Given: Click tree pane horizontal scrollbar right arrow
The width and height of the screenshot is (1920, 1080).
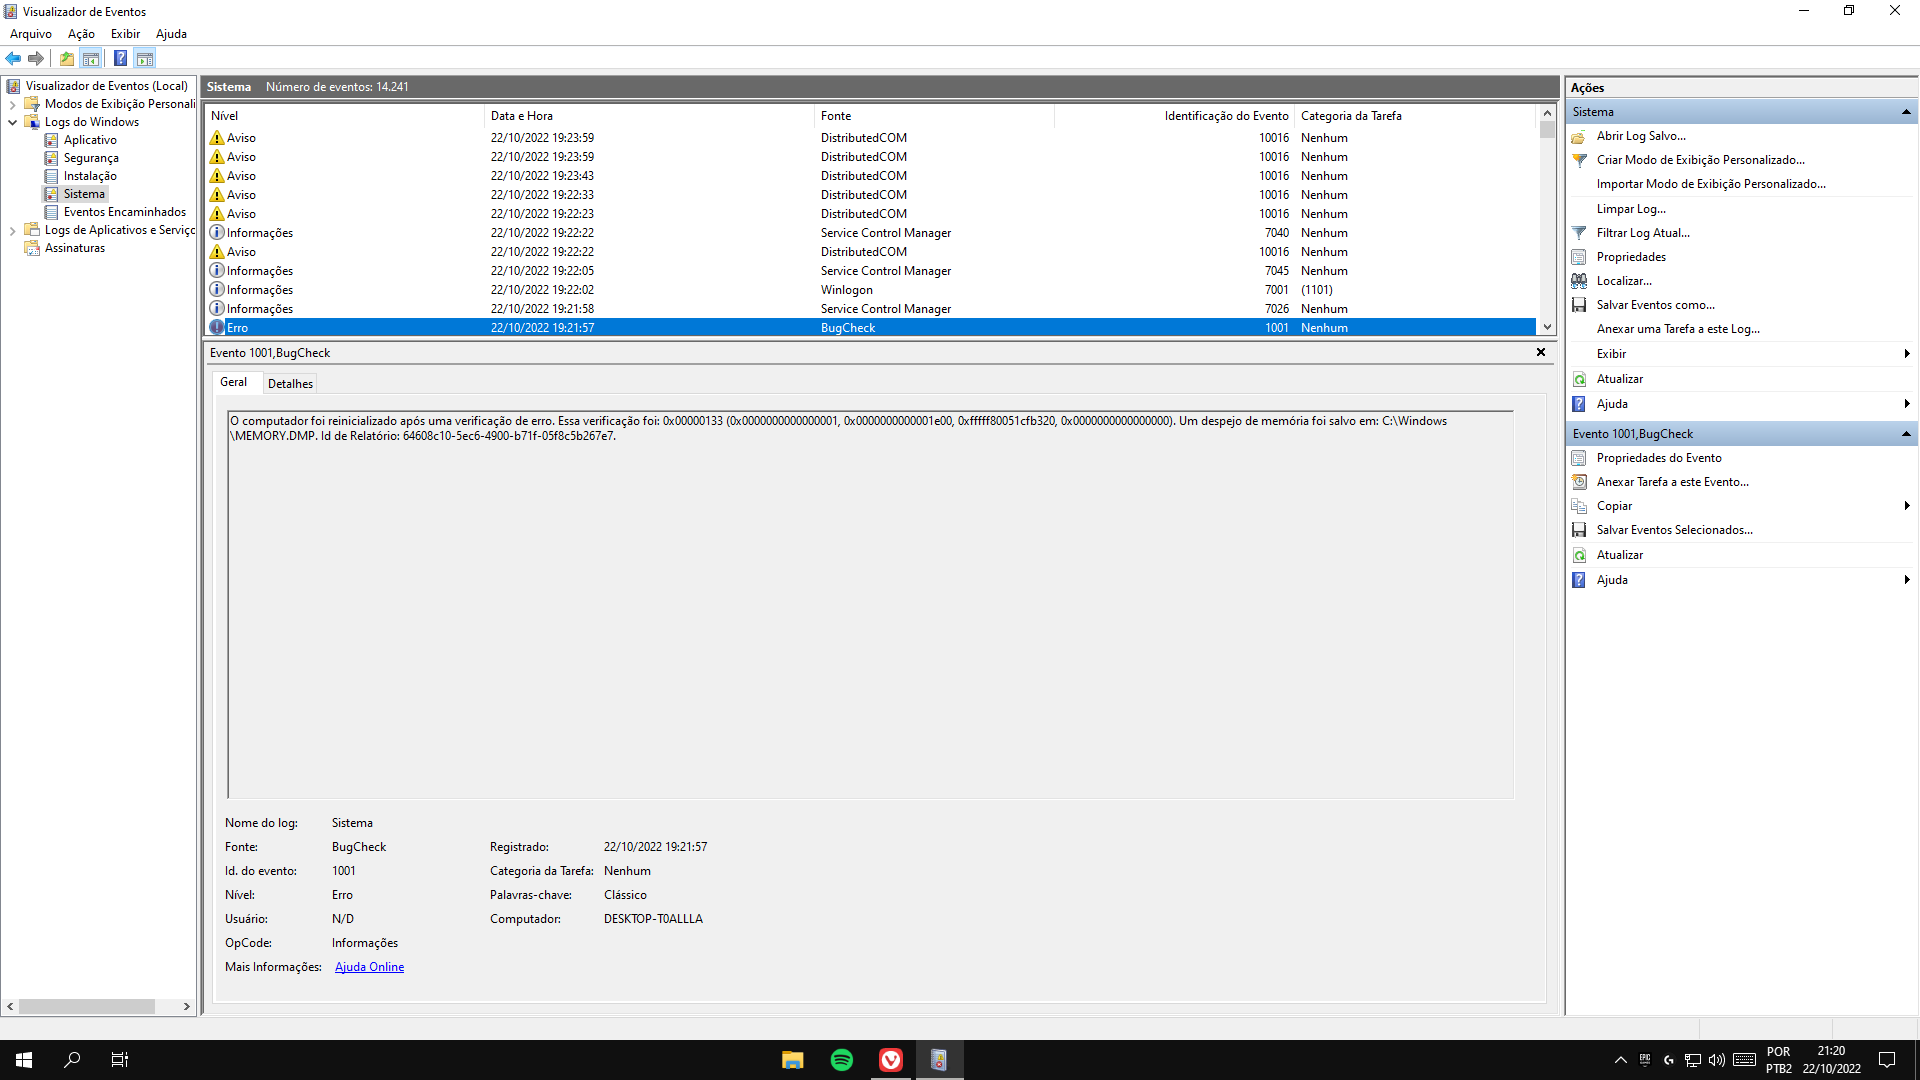Looking at the screenshot, I should (187, 1007).
